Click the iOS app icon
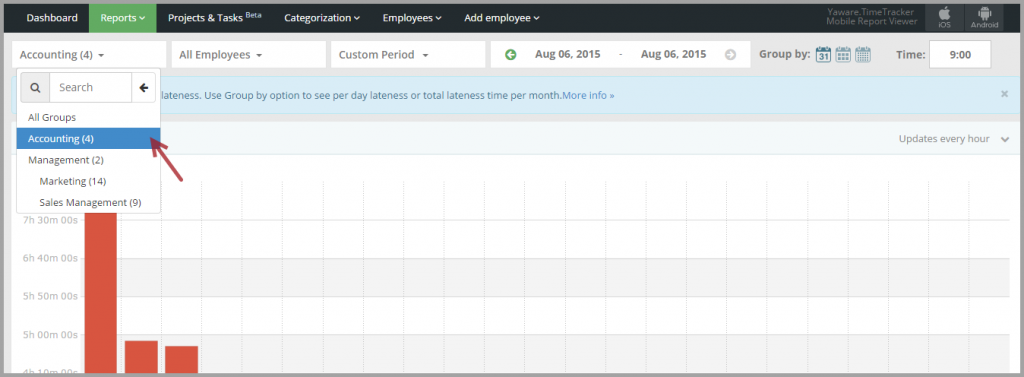Viewport: 1024px width, 377px height. (x=943, y=17)
